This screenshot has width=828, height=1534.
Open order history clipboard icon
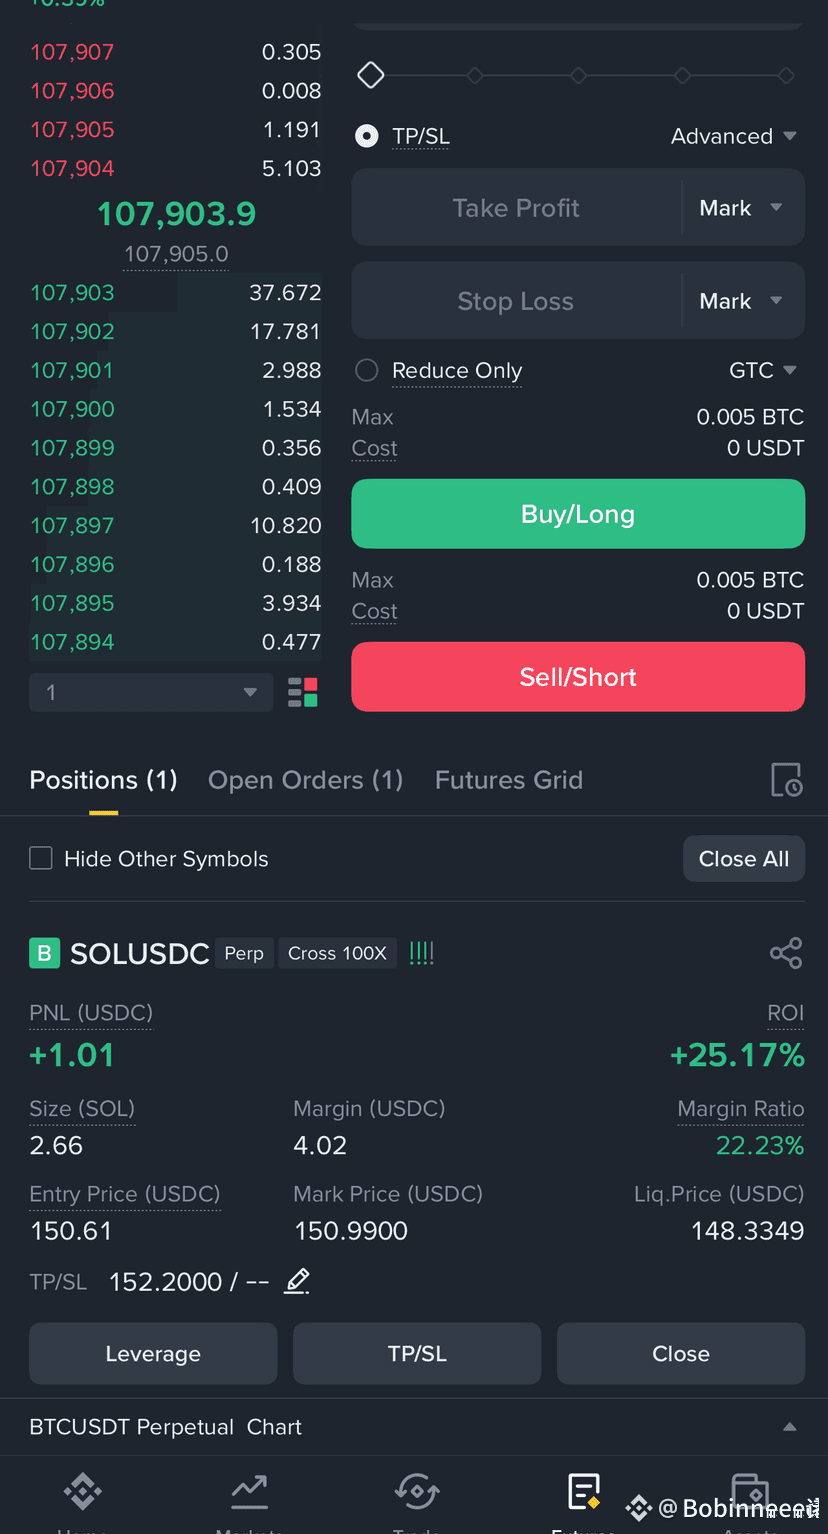(x=786, y=780)
